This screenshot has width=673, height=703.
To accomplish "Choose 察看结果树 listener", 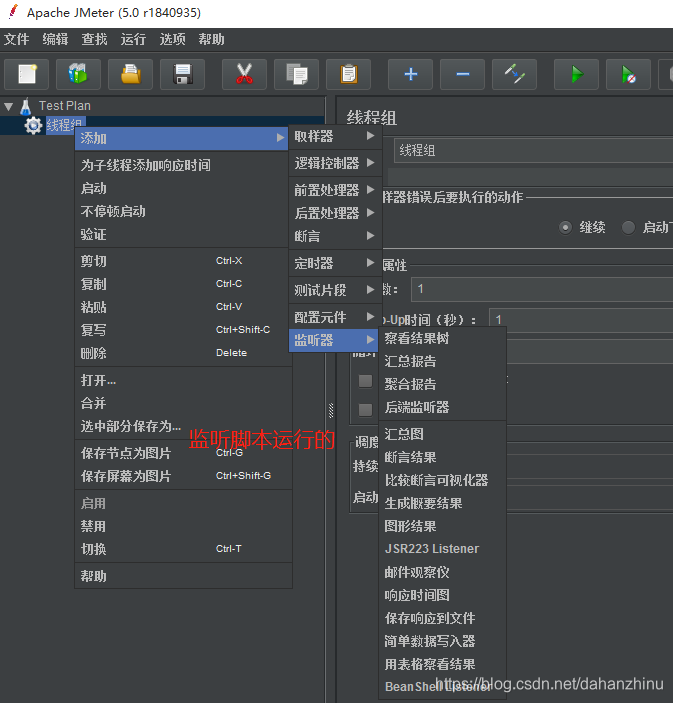I will tap(443, 338).
